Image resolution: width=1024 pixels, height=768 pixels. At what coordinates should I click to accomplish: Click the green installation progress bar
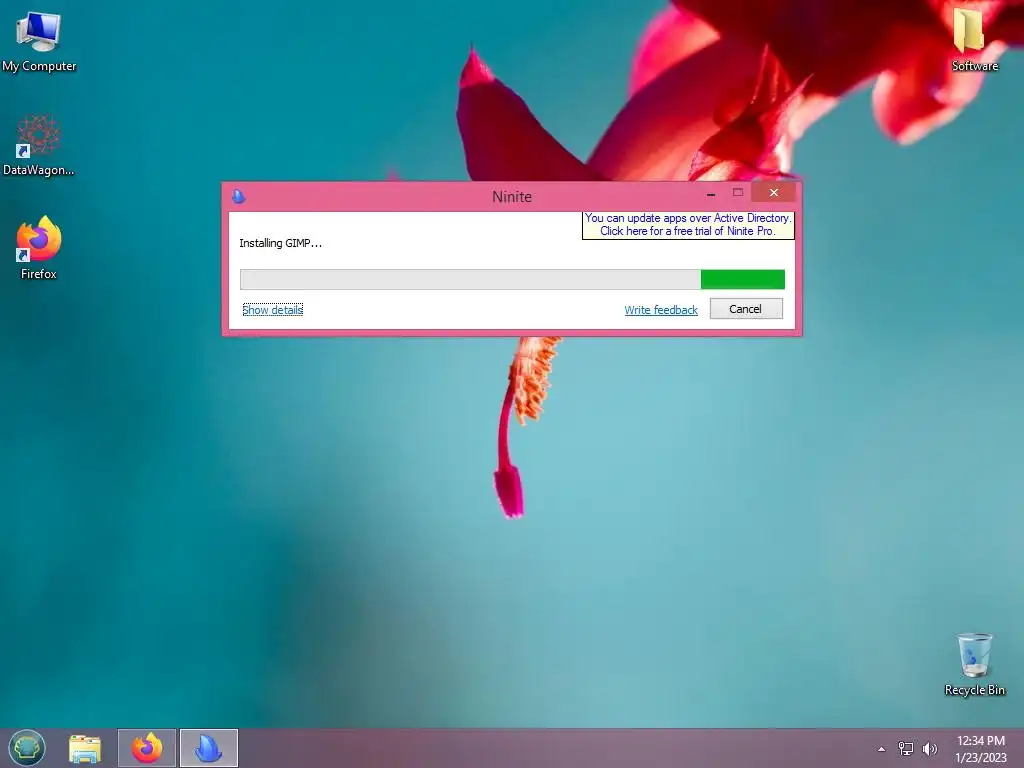[x=512, y=280]
